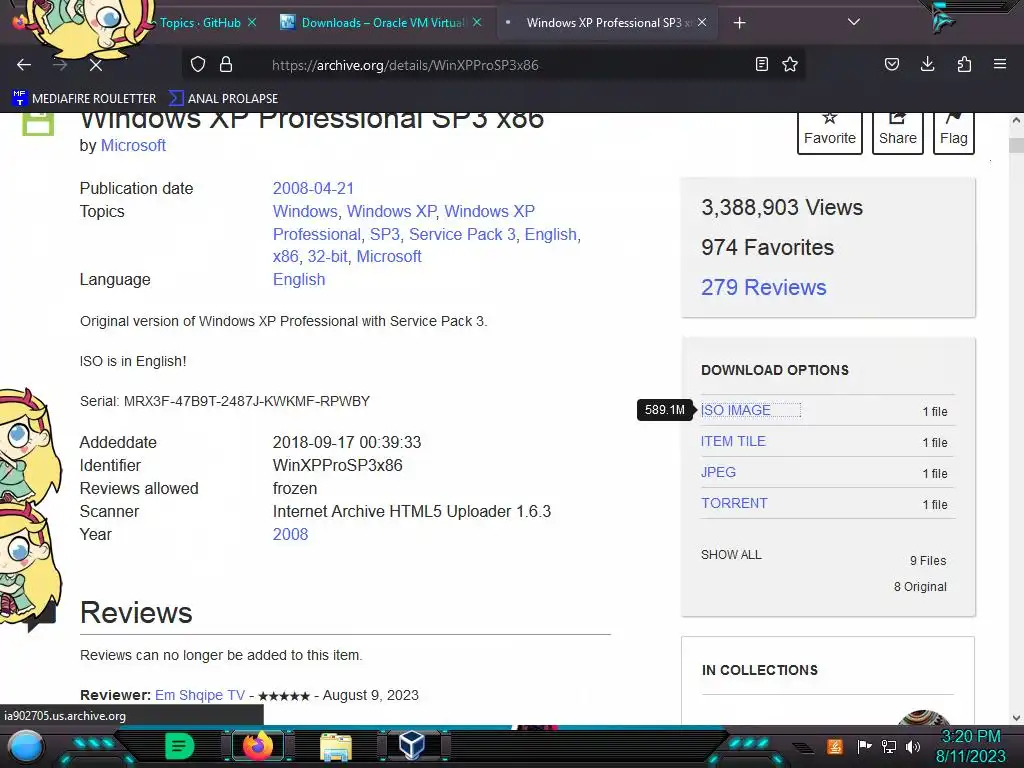Open the Java update tray icon
Image resolution: width=1024 pixels, height=768 pixels.
[x=835, y=746]
